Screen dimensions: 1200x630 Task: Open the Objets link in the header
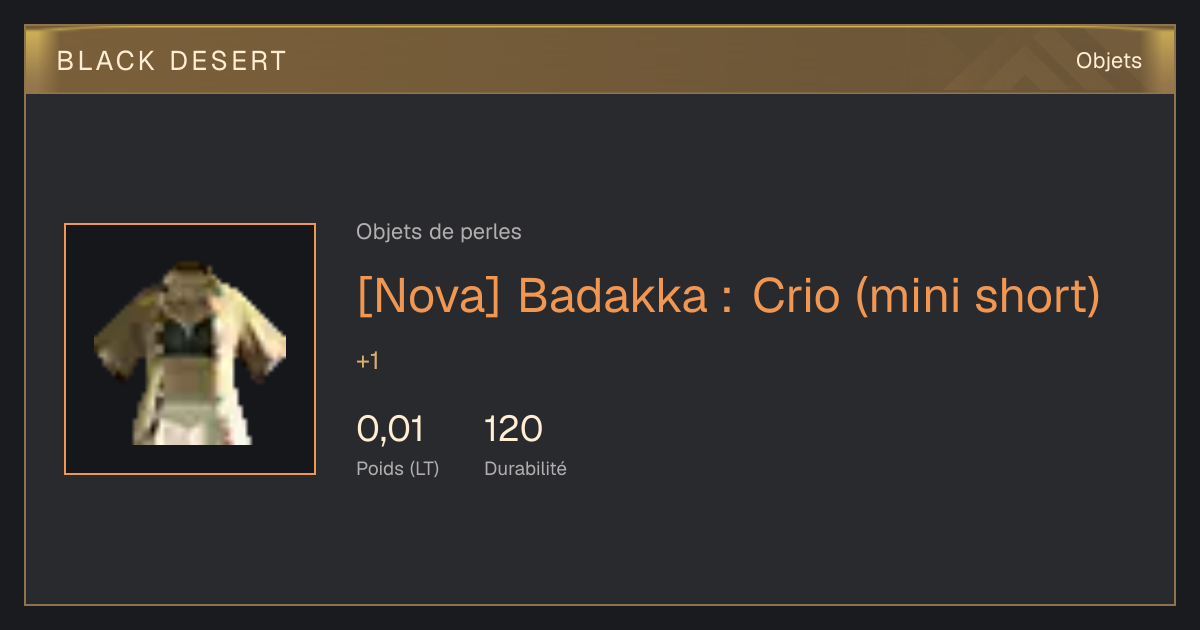pos(1108,61)
